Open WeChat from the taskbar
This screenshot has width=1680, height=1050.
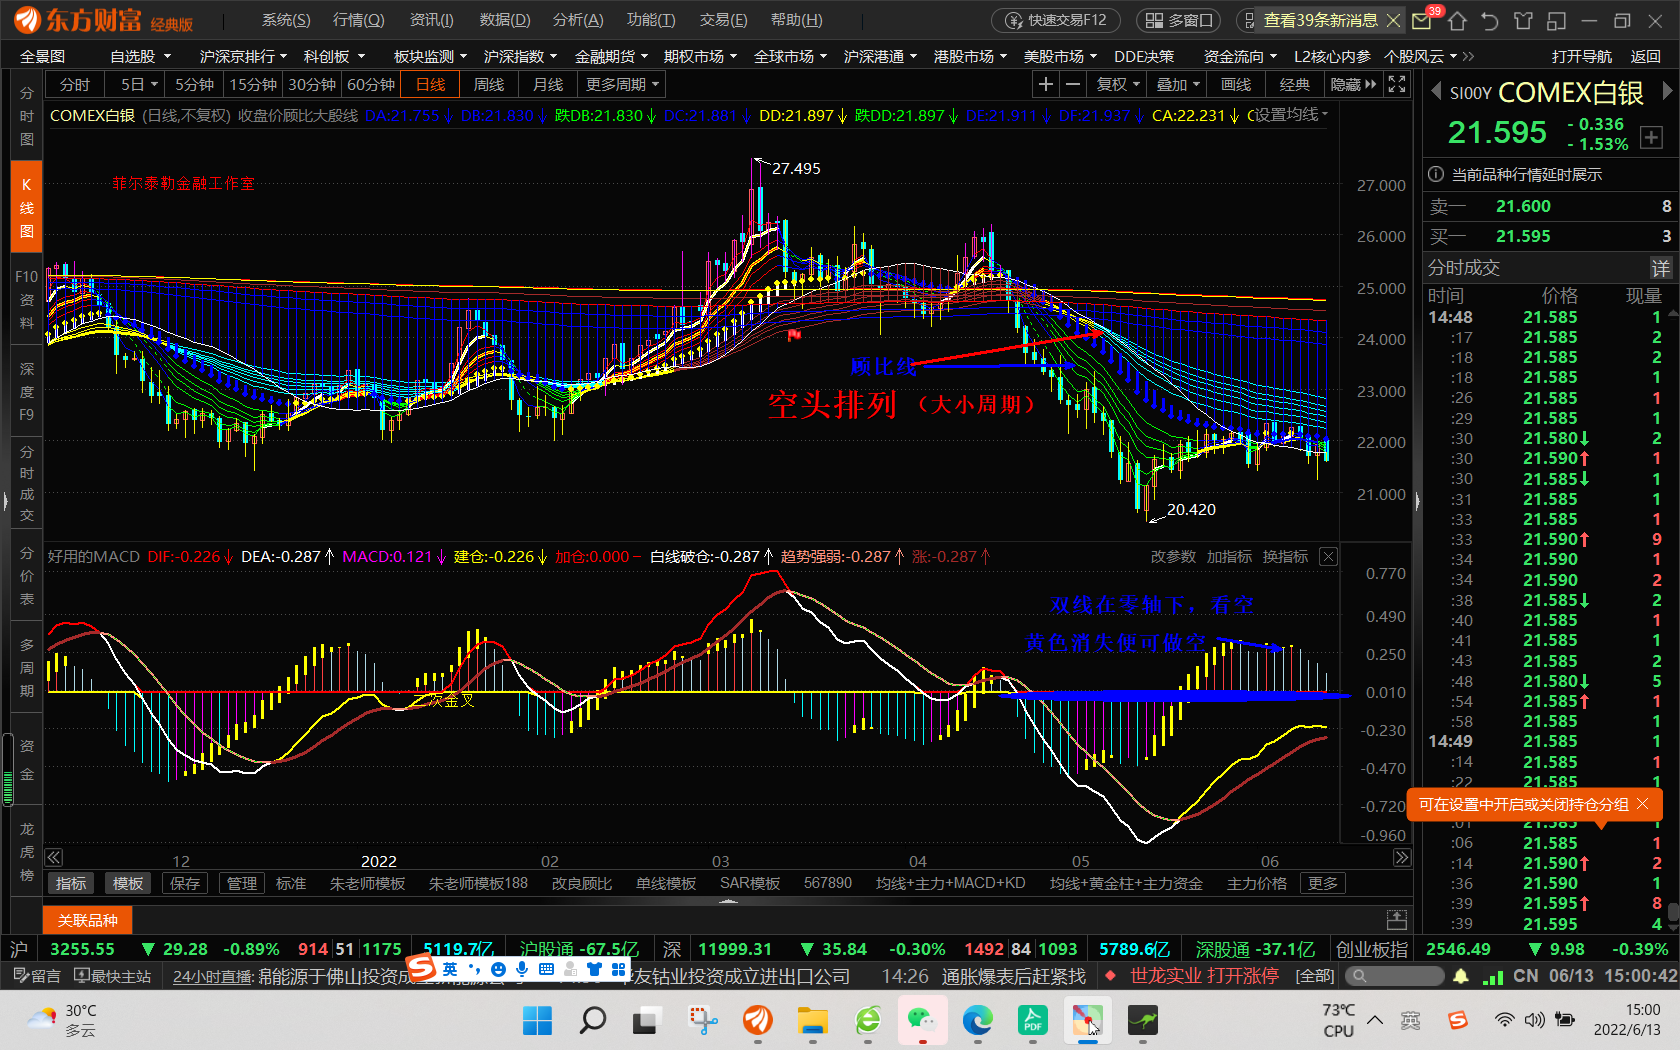[921, 1021]
